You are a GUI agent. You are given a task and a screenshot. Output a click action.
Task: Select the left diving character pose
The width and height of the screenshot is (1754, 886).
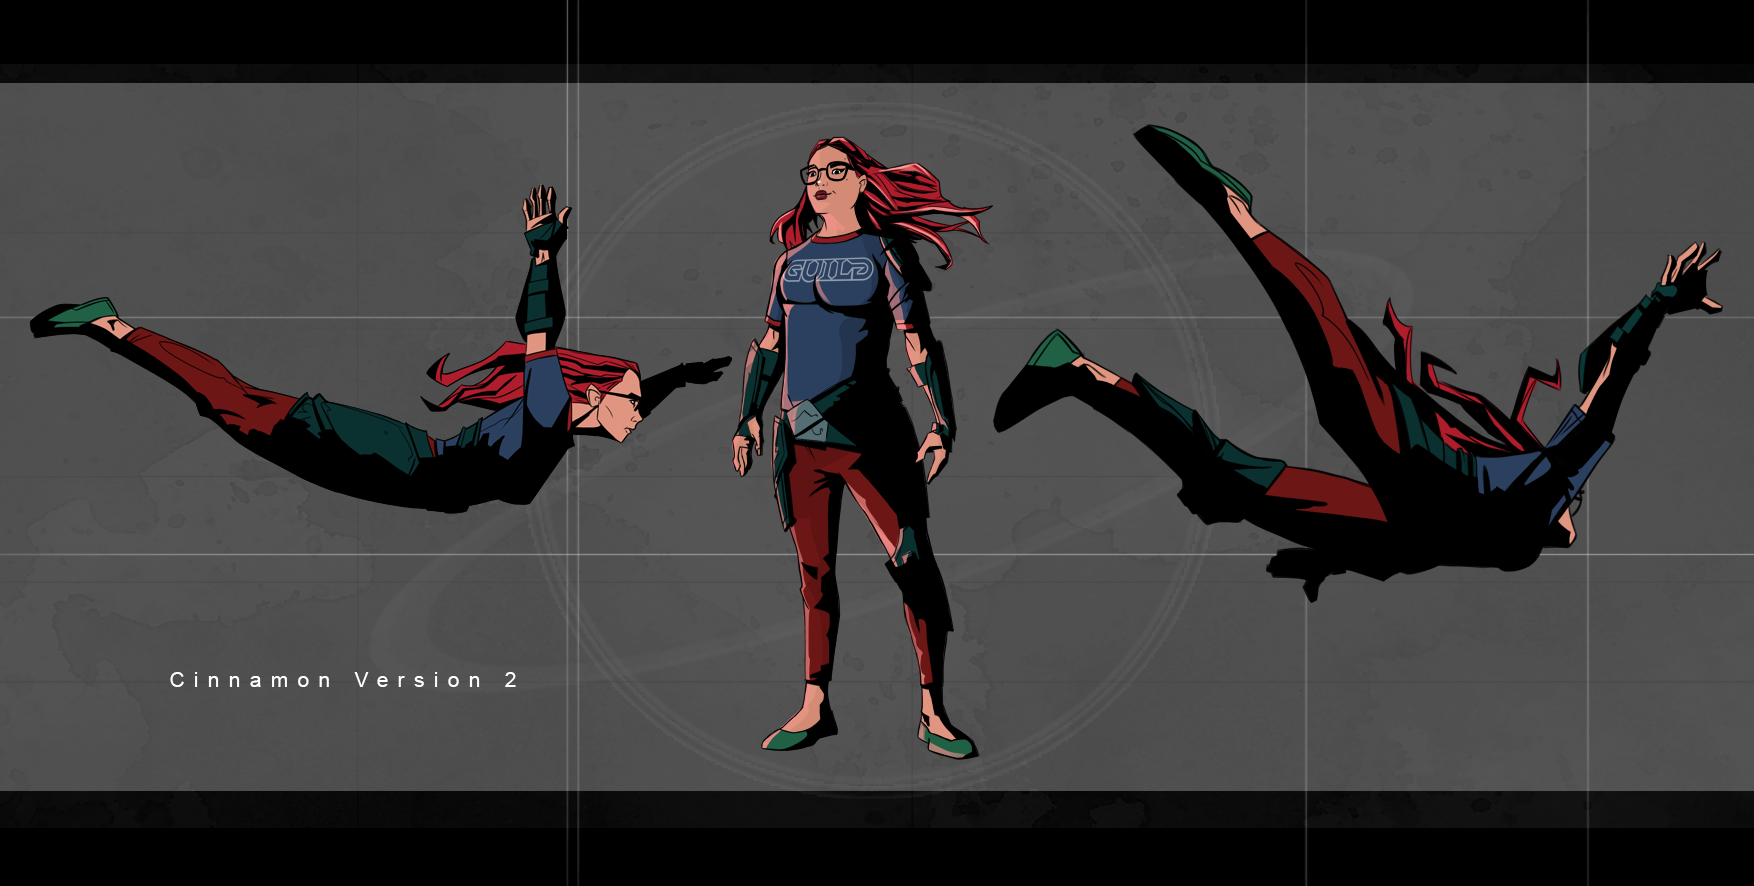381,348
